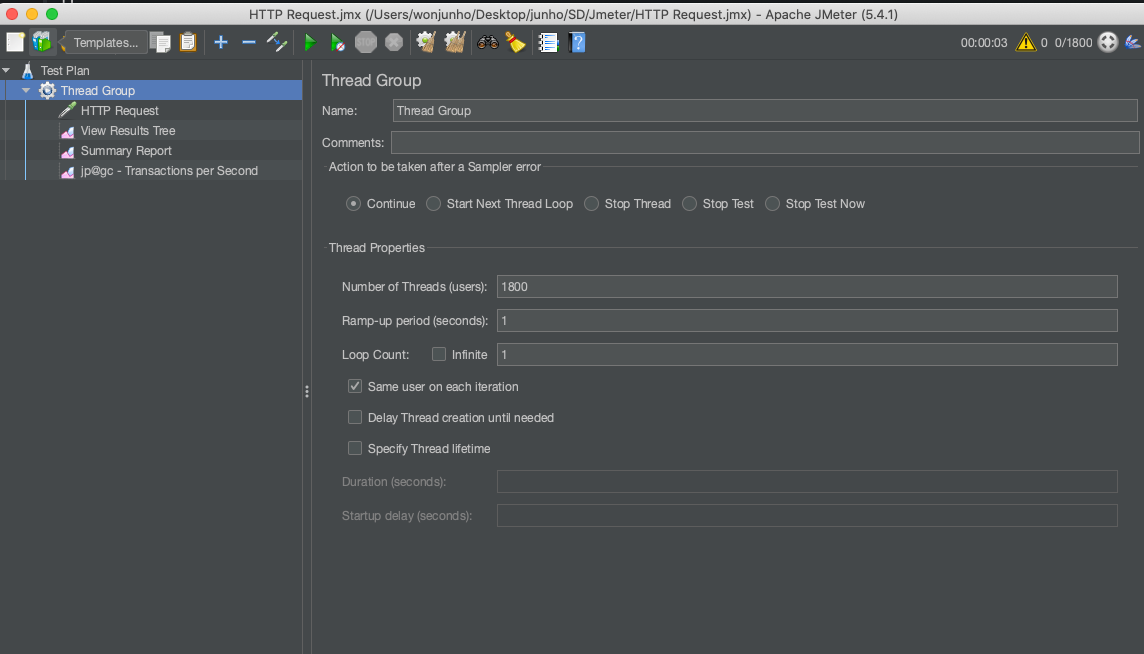Image resolution: width=1144 pixels, height=654 pixels.
Task: Click the Loop Count value field
Action: click(807, 354)
